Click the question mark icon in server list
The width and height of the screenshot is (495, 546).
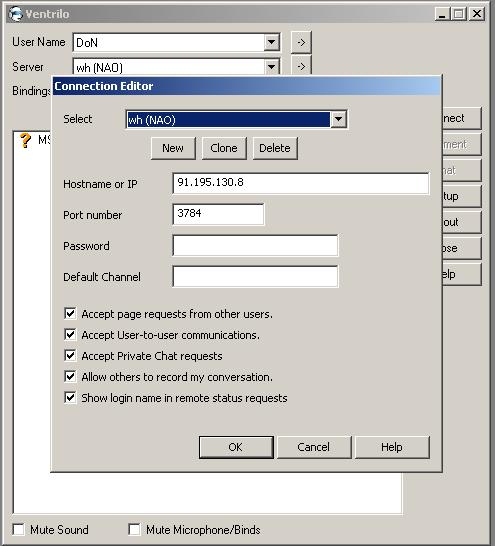(25, 140)
